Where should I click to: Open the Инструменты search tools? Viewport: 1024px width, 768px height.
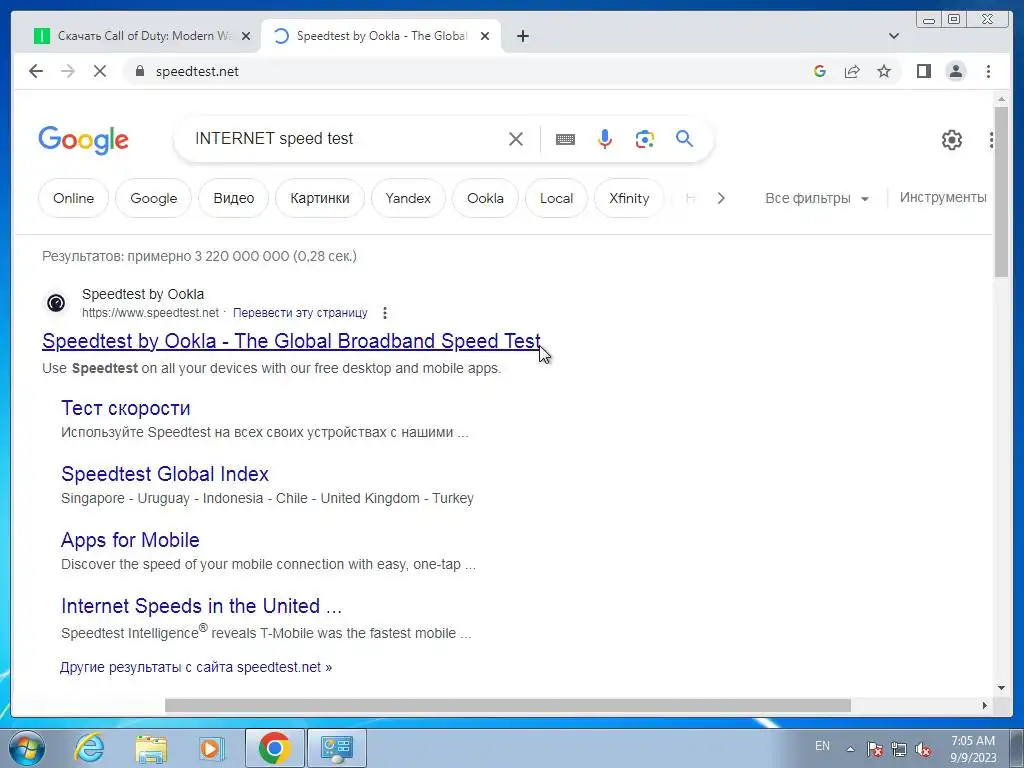click(942, 197)
